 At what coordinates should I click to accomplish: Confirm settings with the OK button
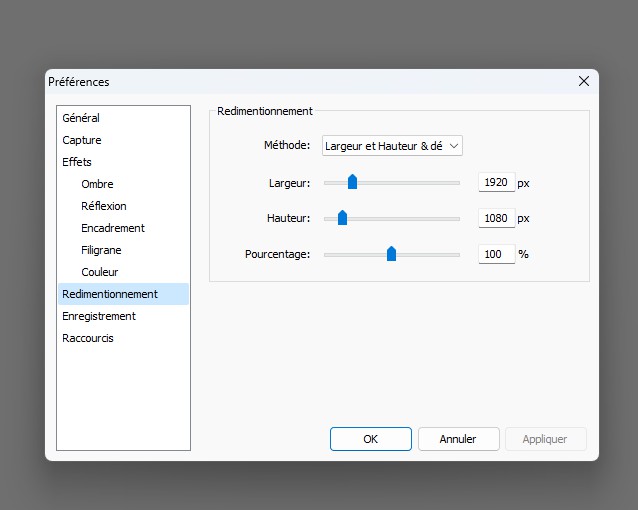point(370,439)
